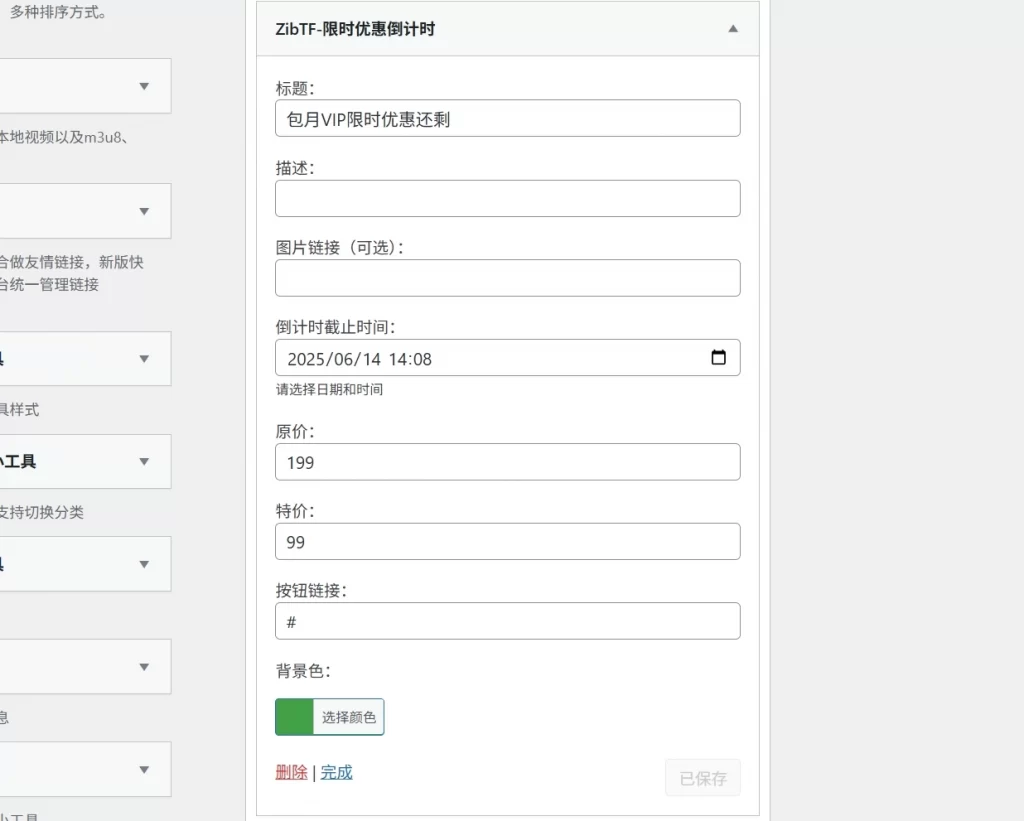
Task: Expand the dropdown below 支持切换分类
Action: (85, 563)
